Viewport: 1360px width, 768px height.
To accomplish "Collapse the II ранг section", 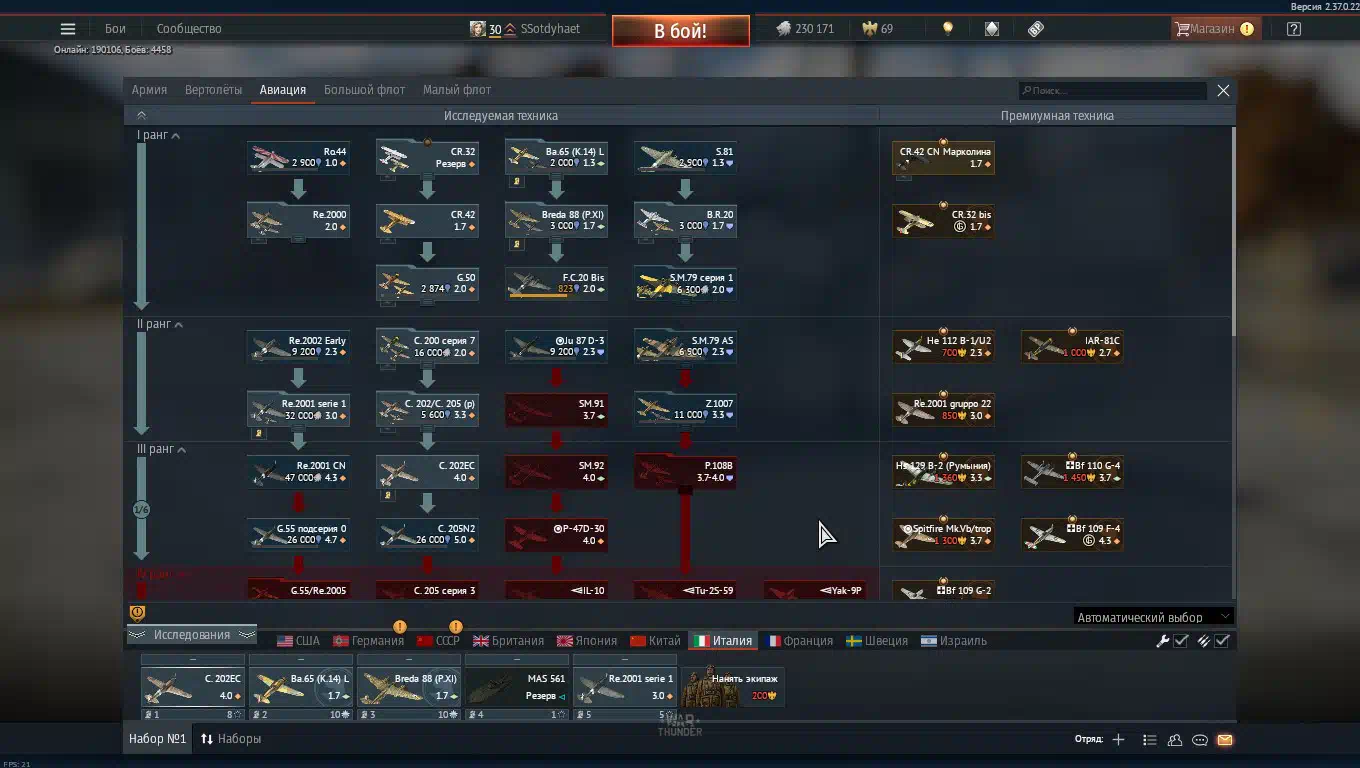I will pos(161,324).
